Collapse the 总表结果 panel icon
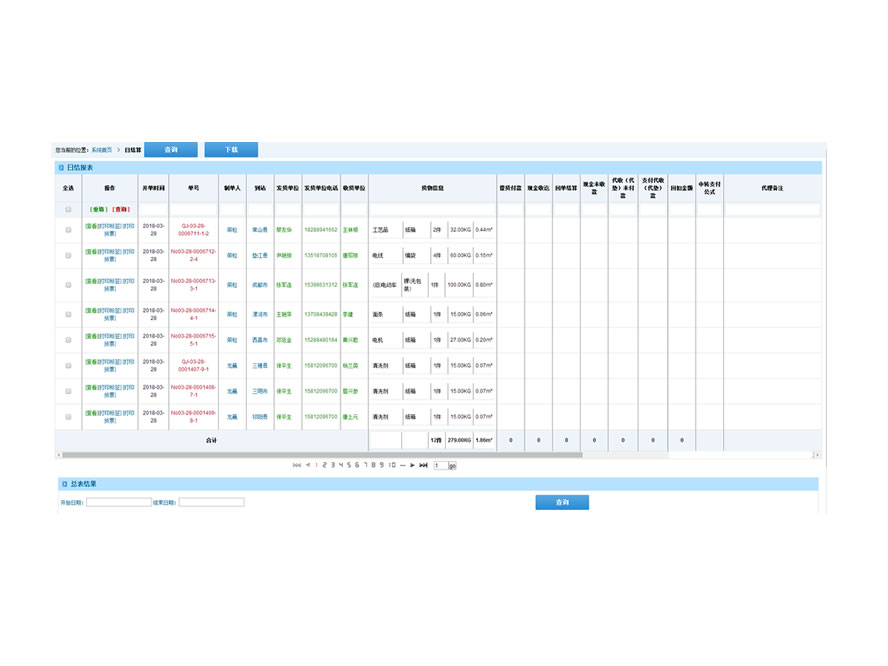888x666 pixels. click(61, 484)
